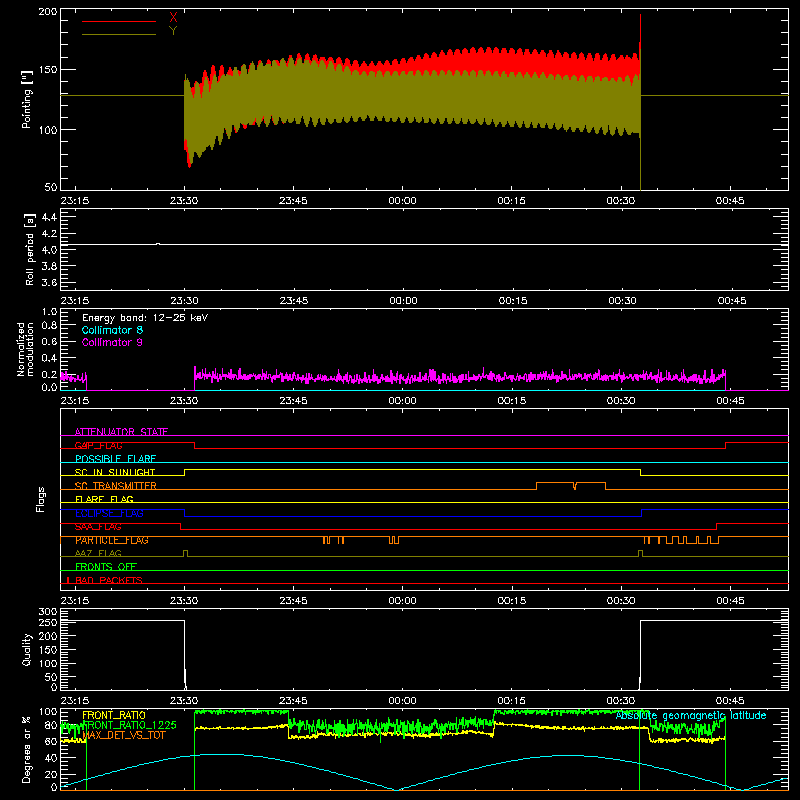This screenshot has width=800, height=800.
Task: Click the red X legend label
Action: pos(173,18)
